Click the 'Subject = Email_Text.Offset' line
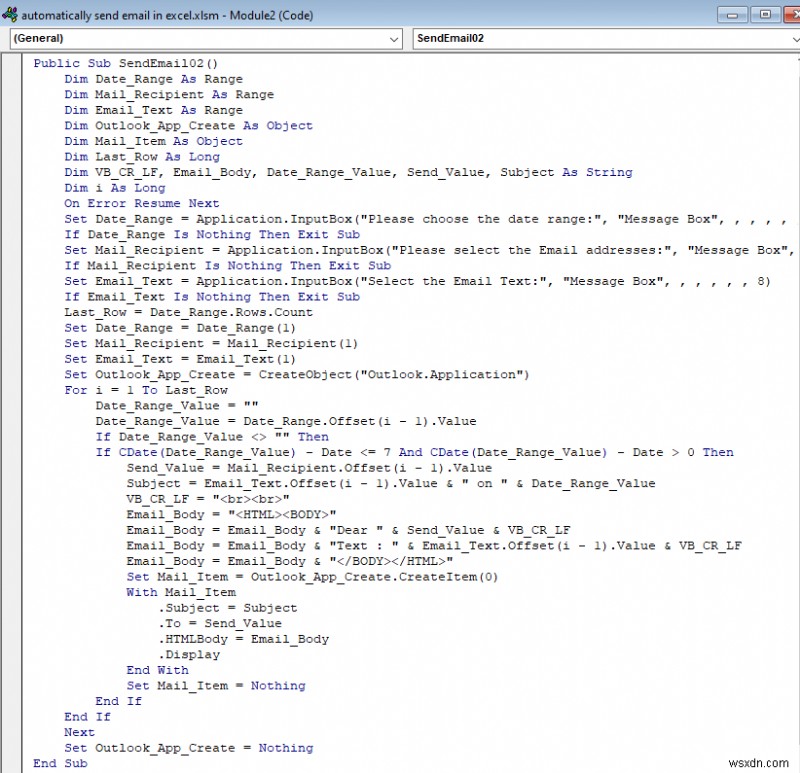 391,483
